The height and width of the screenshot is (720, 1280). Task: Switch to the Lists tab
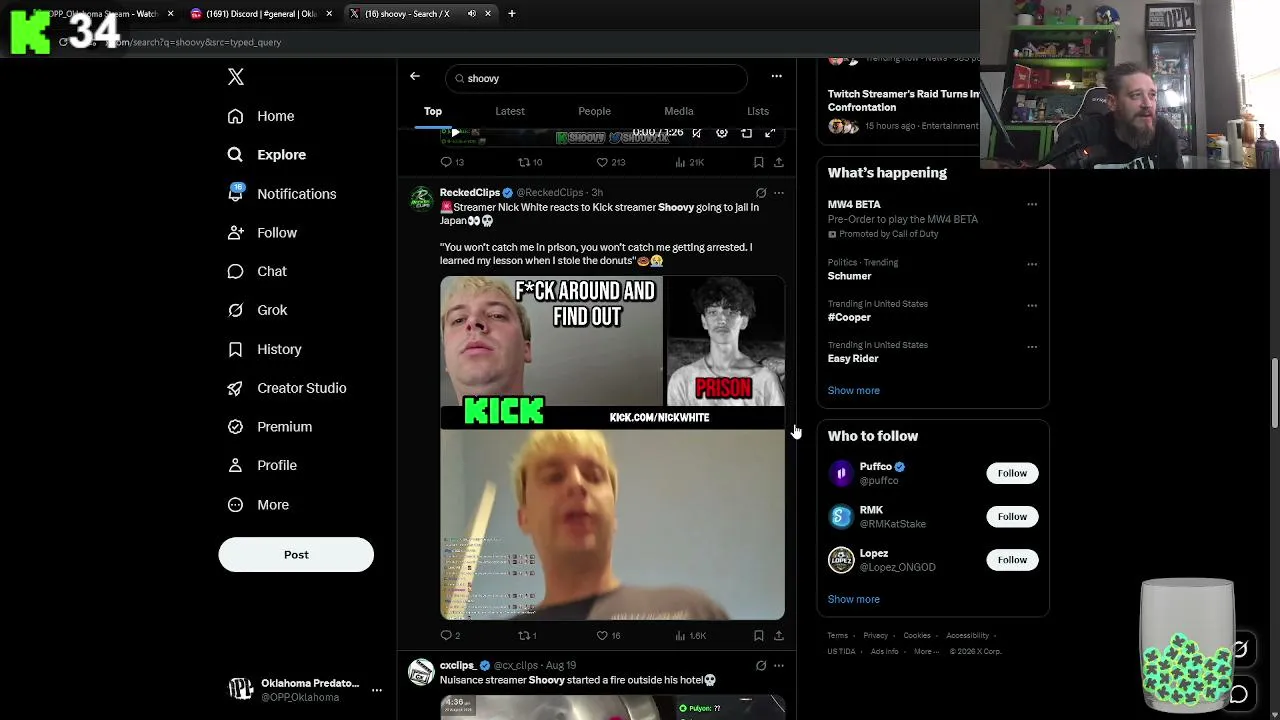758,111
